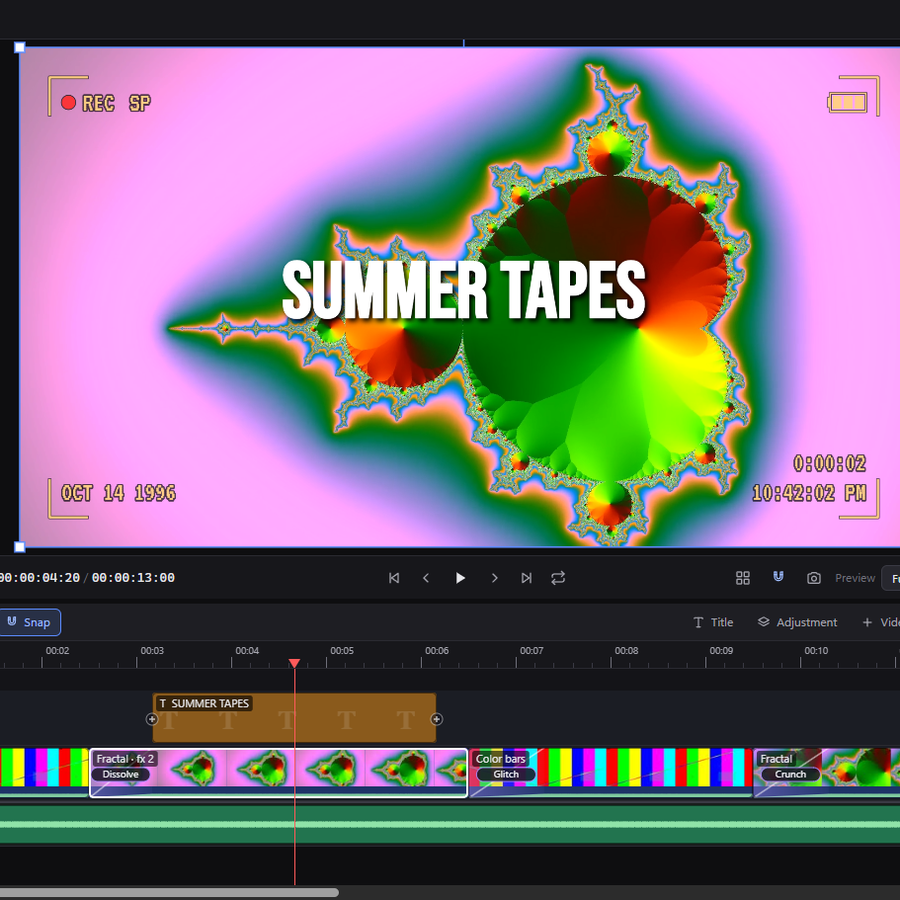Click the 00:03 ruler mark
Screen dimensions: 900x900
coord(152,651)
